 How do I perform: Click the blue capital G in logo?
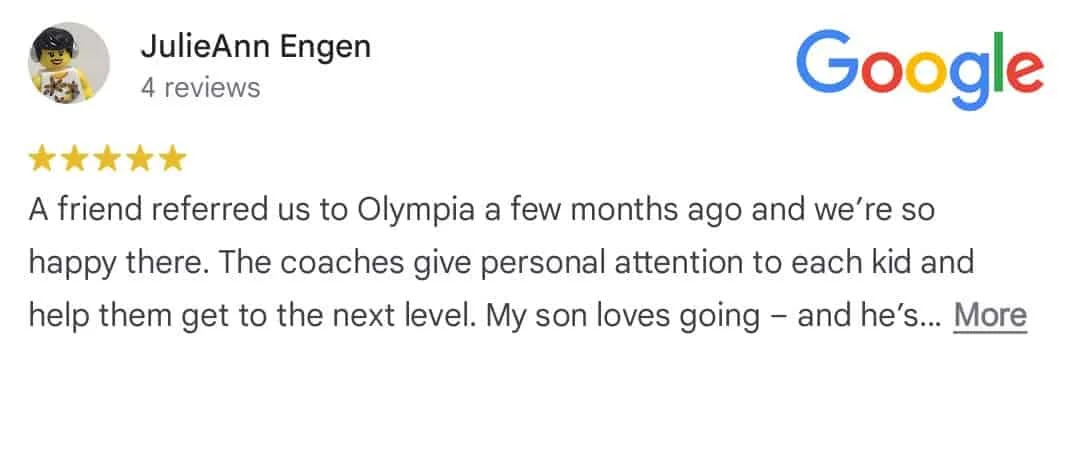827,61
